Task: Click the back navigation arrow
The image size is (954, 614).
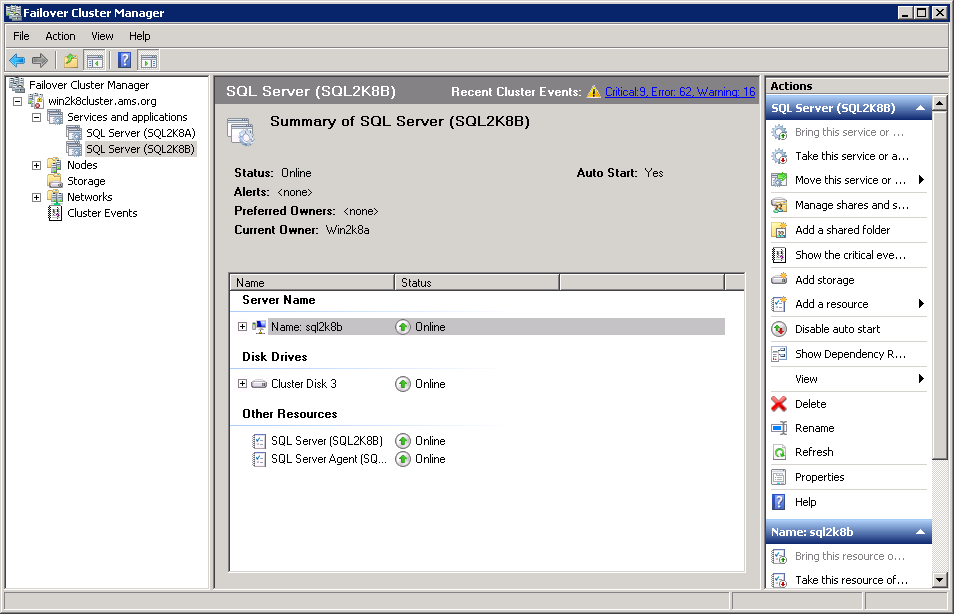Action: [x=17, y=60]
